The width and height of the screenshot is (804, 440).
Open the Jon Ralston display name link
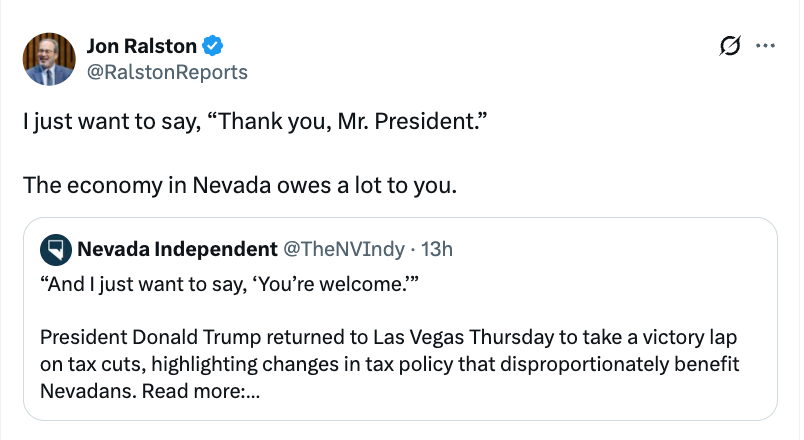coord(143,46)
